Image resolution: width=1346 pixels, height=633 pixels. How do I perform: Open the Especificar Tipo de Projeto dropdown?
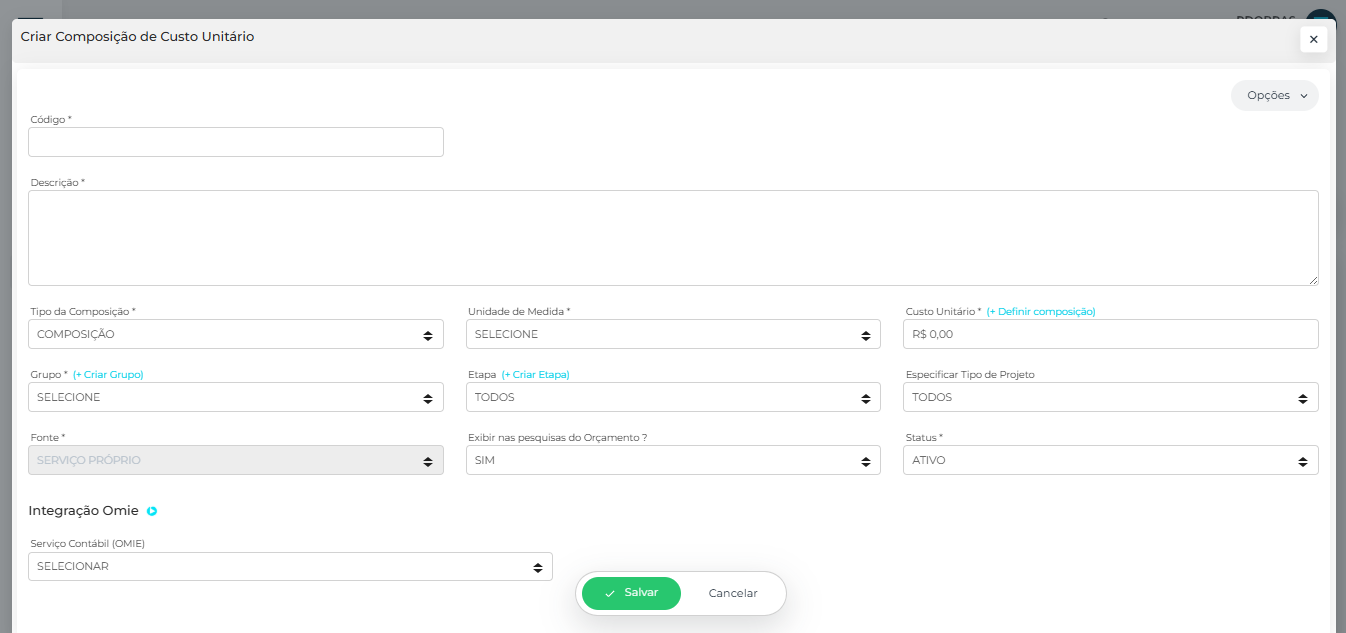1110,397
